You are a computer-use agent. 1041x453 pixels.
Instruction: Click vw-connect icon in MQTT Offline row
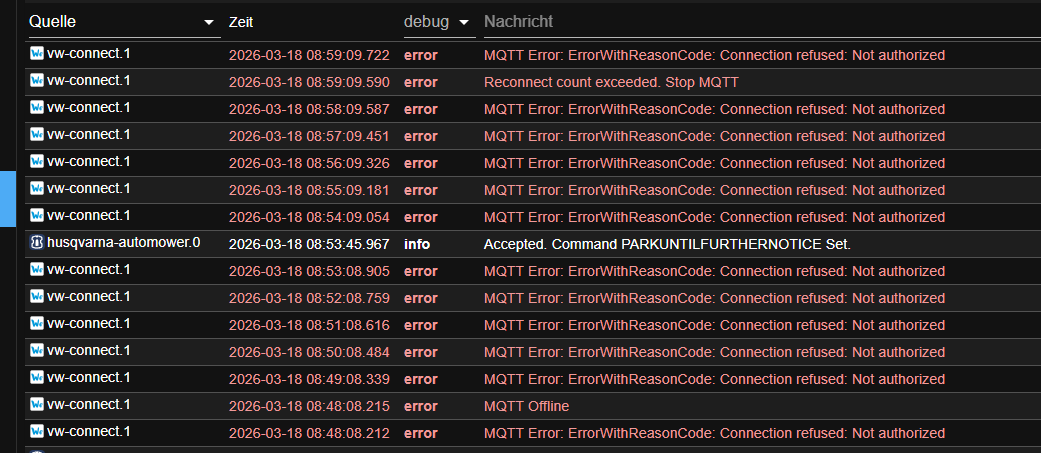pos(37,404)
